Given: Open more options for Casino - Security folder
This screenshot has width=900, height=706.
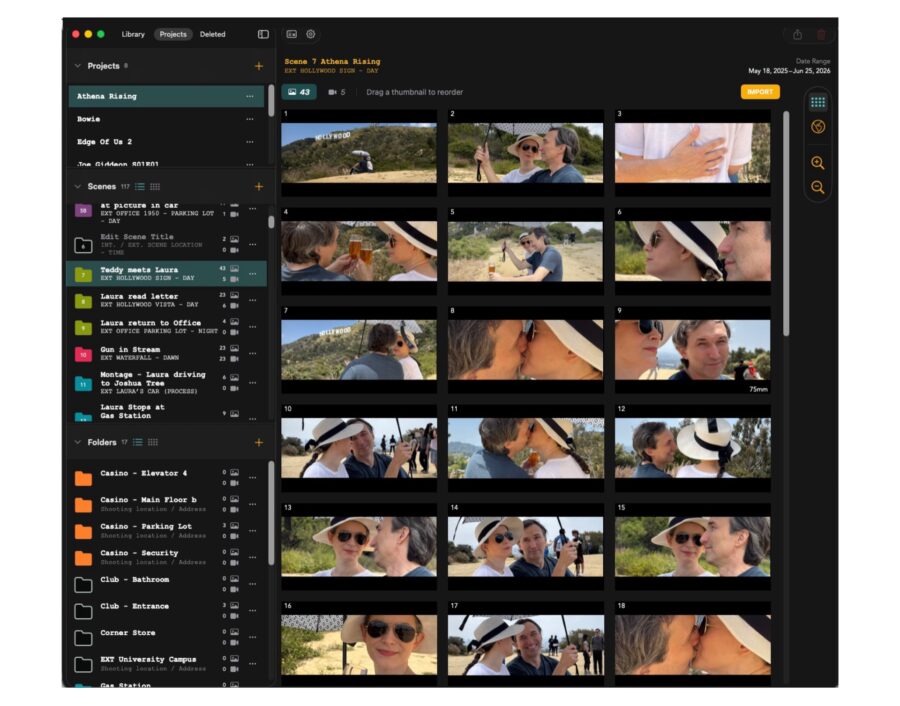Looking at the screenshot, I should point(253,557).
